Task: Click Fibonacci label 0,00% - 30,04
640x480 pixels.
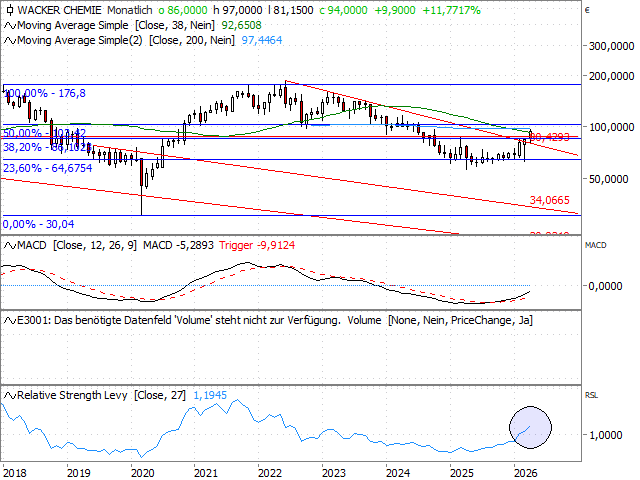Action: [x=38, y=224]
